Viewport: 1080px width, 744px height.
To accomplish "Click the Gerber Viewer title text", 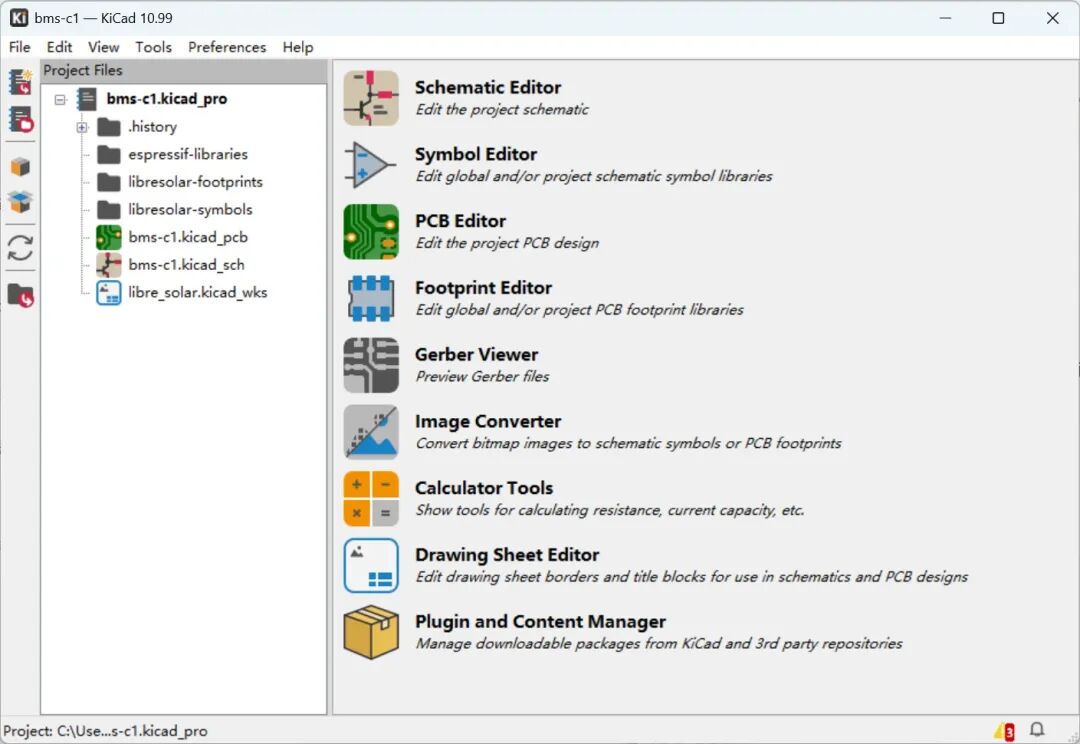I will click(476, 355).
